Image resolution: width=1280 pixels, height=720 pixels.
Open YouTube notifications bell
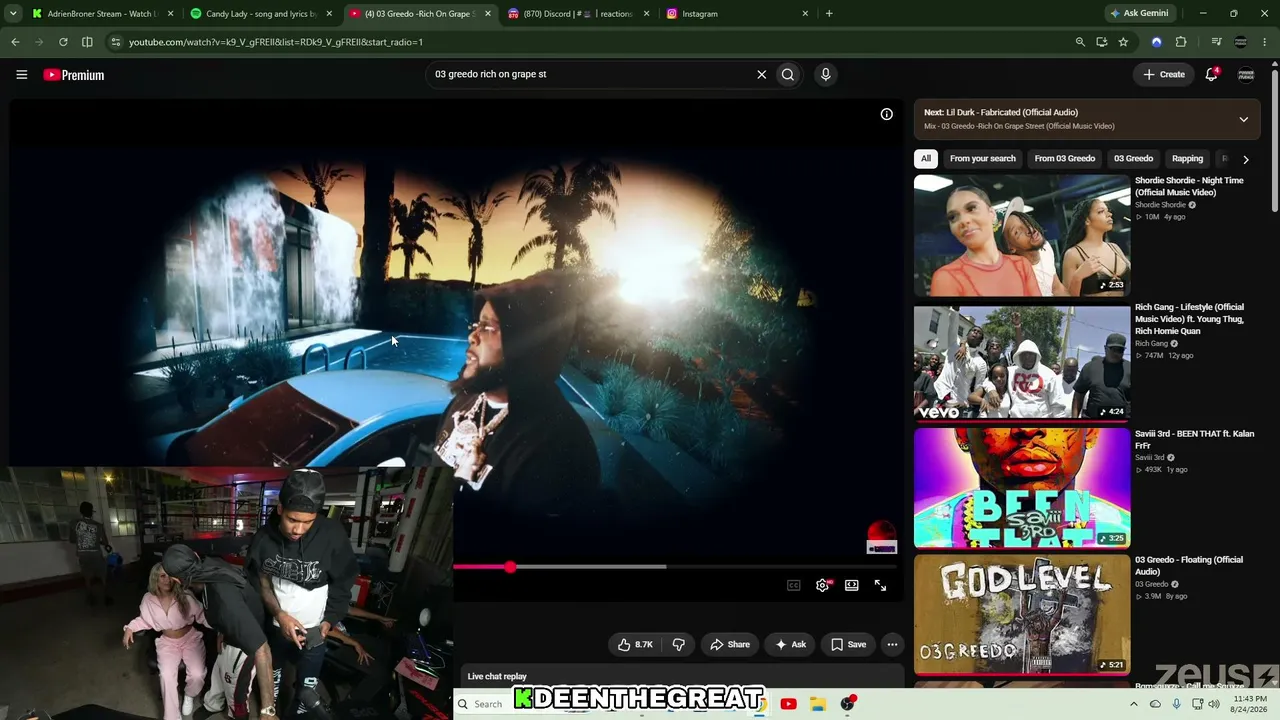[1211, 74]
